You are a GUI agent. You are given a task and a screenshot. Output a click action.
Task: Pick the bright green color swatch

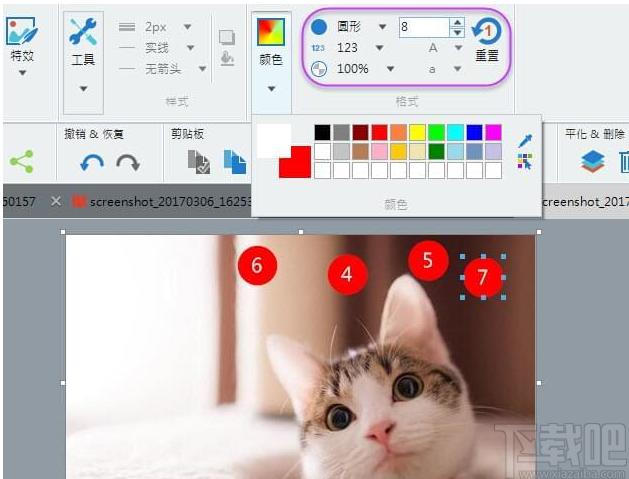[436, 132]
